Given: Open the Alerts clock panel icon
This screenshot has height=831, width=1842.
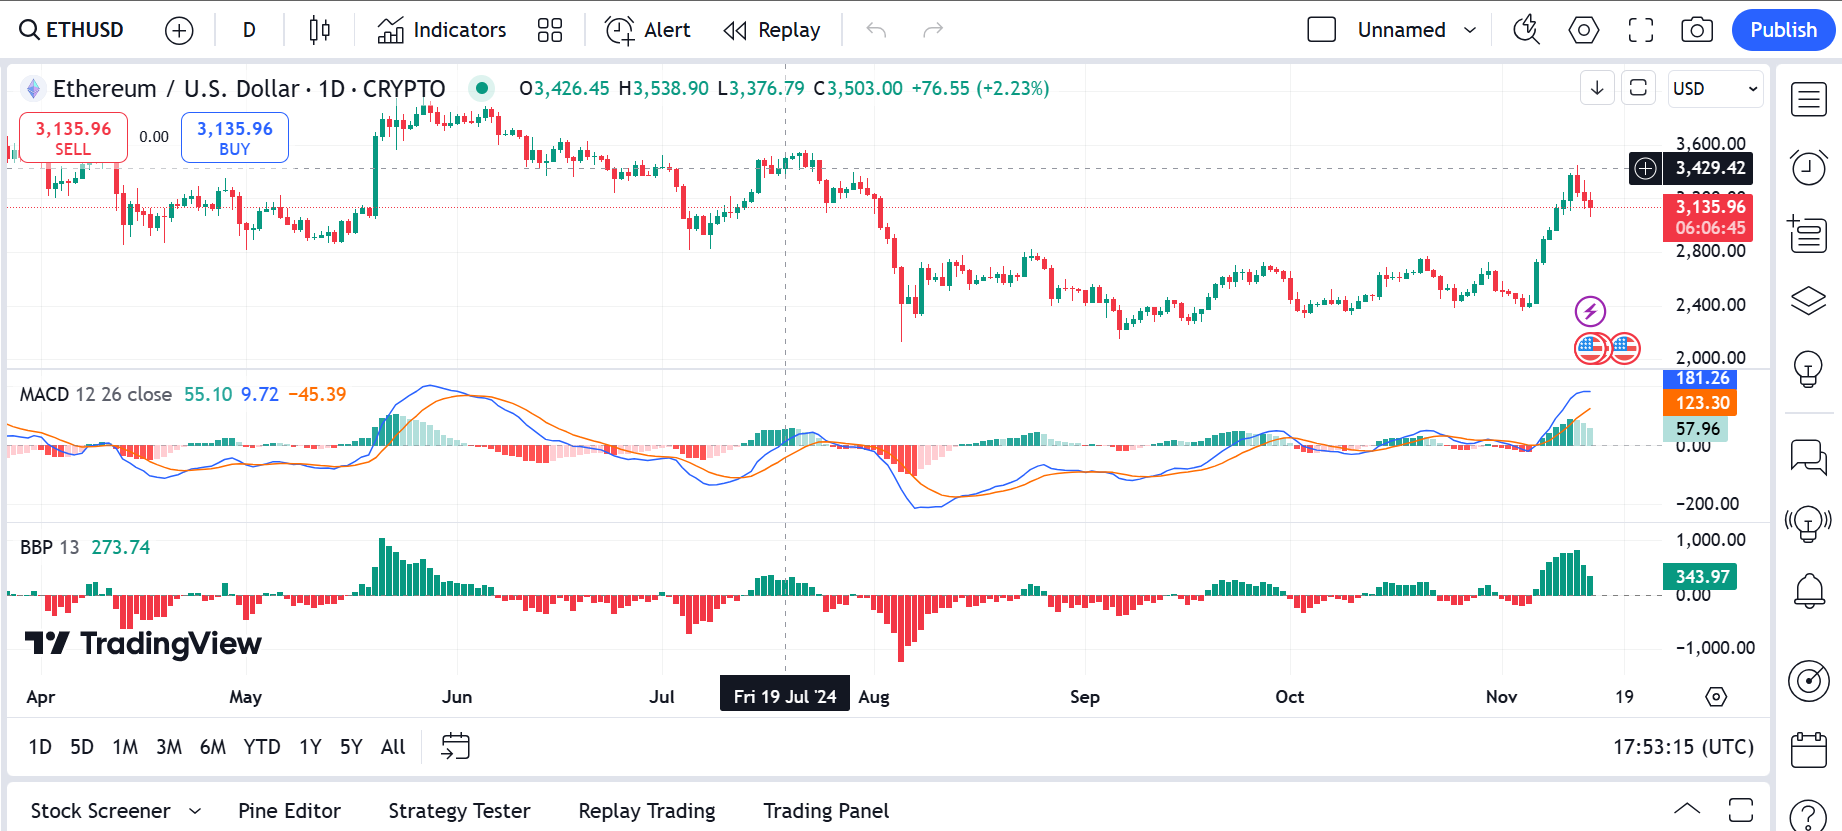Looking at the screenshot, I should tap(1809, 167).
